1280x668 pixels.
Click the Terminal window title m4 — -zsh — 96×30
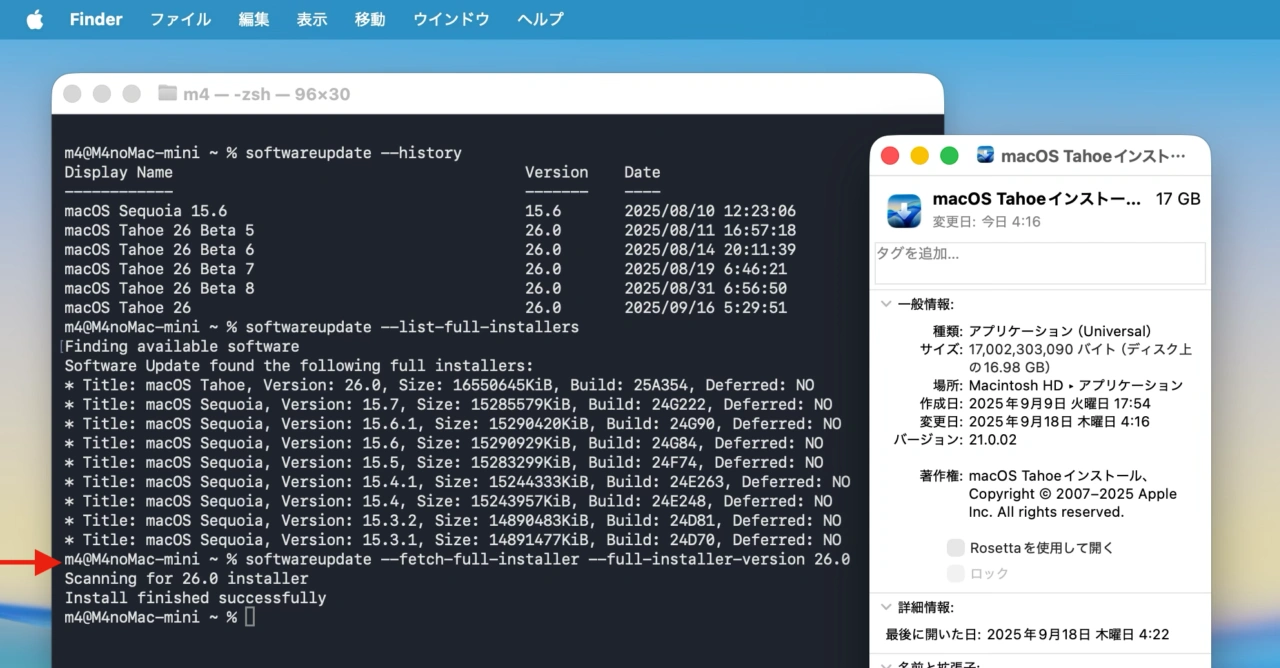(265, 93)
